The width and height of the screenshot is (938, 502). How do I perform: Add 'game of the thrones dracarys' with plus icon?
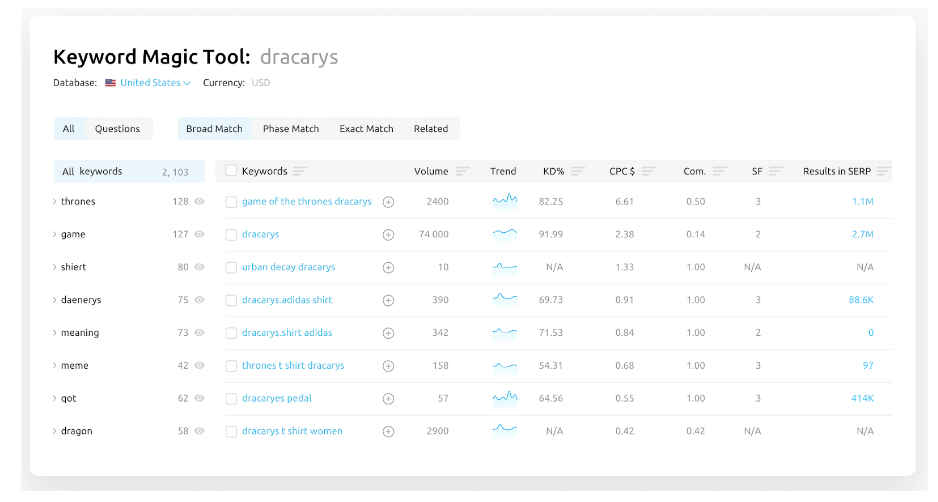tap(388, 202)
